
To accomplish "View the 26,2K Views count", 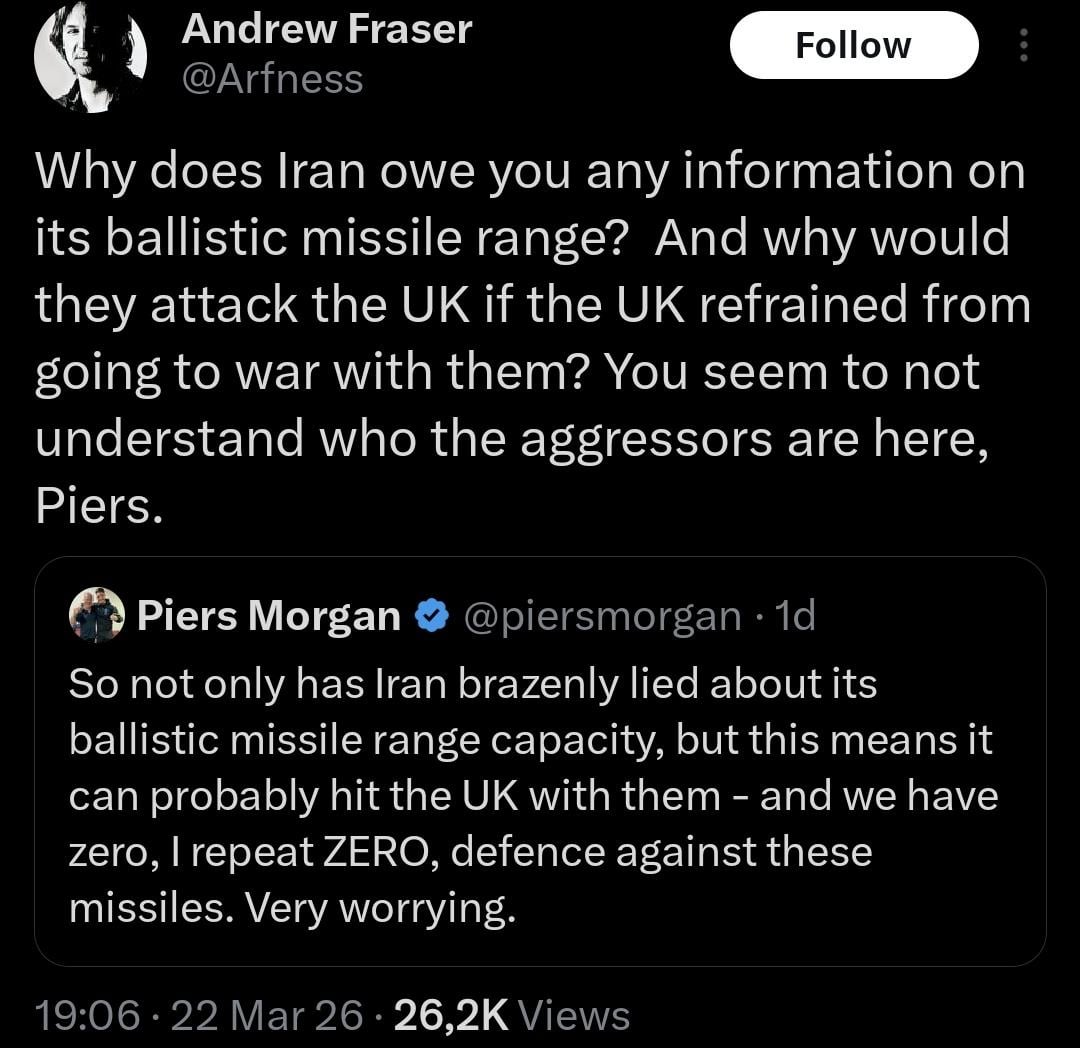I will [512, 1015].
